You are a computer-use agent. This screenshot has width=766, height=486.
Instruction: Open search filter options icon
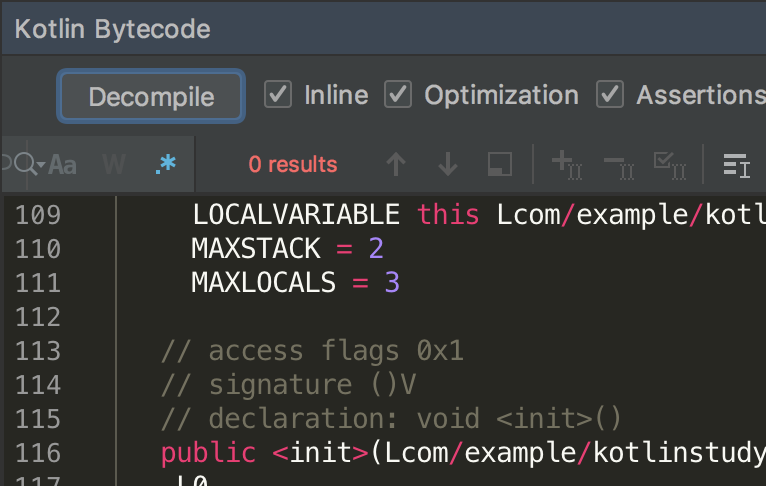(737, 165)
